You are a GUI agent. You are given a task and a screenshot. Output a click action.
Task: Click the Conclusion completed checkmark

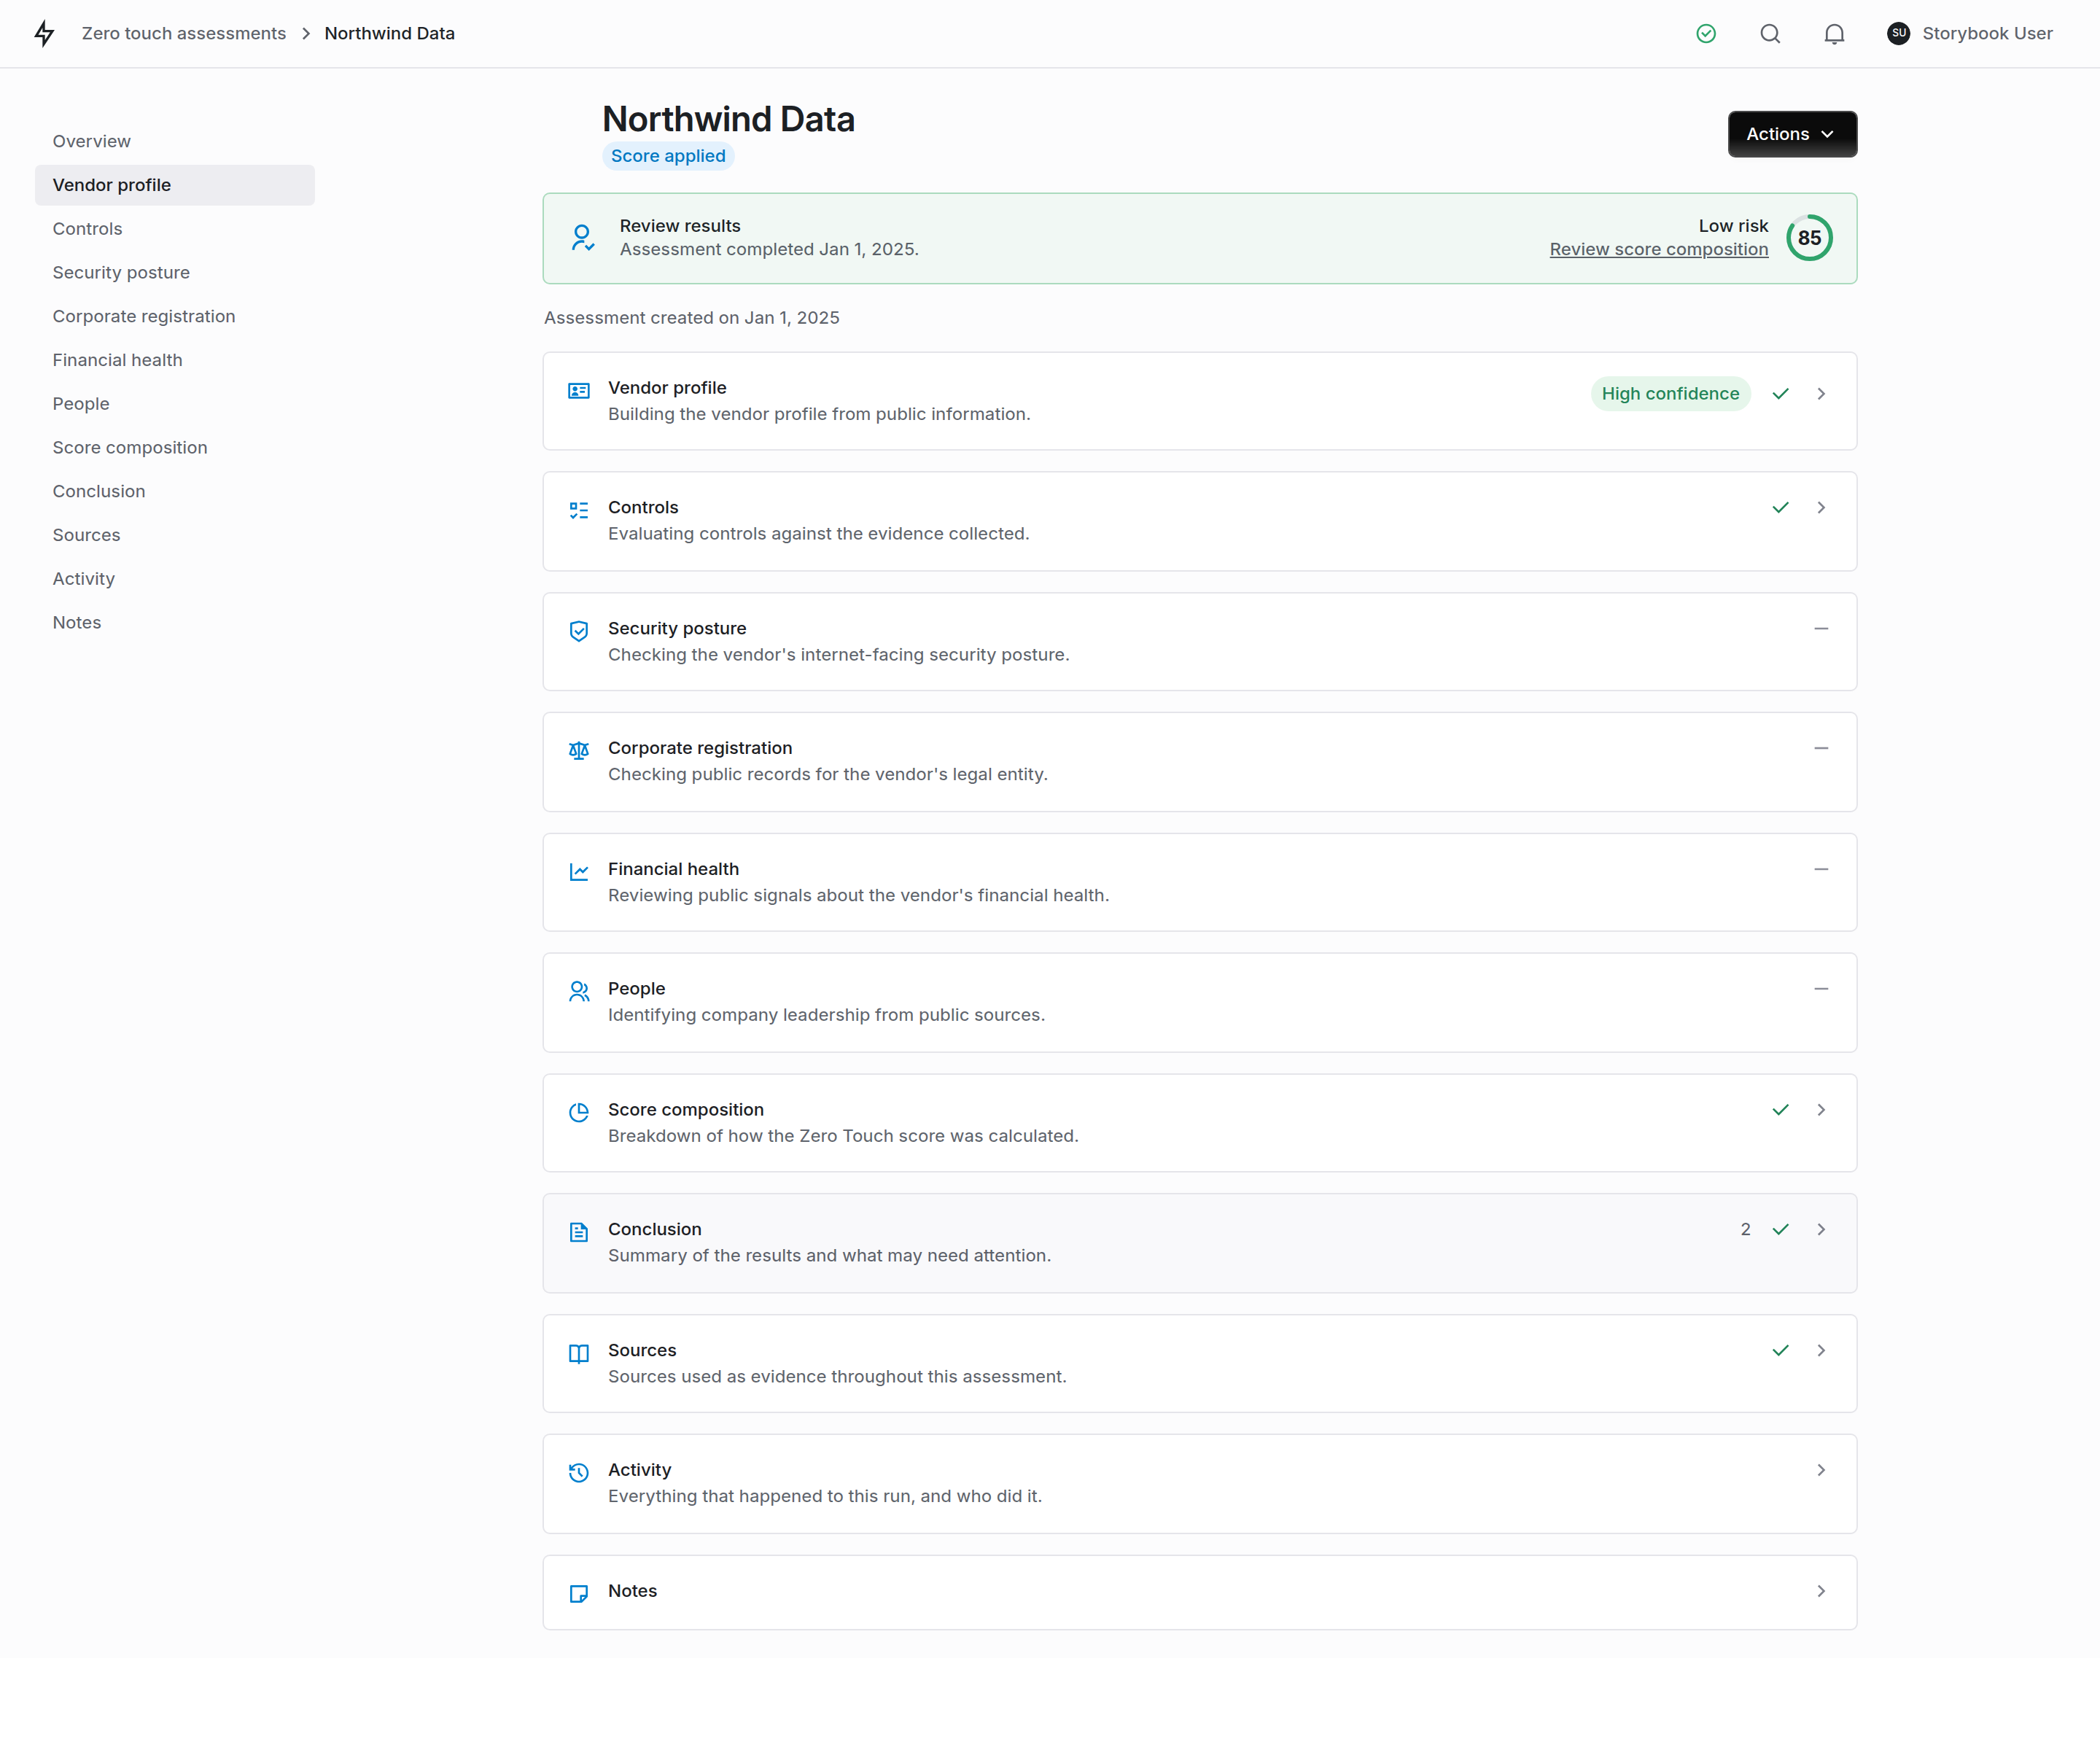1781,1230
